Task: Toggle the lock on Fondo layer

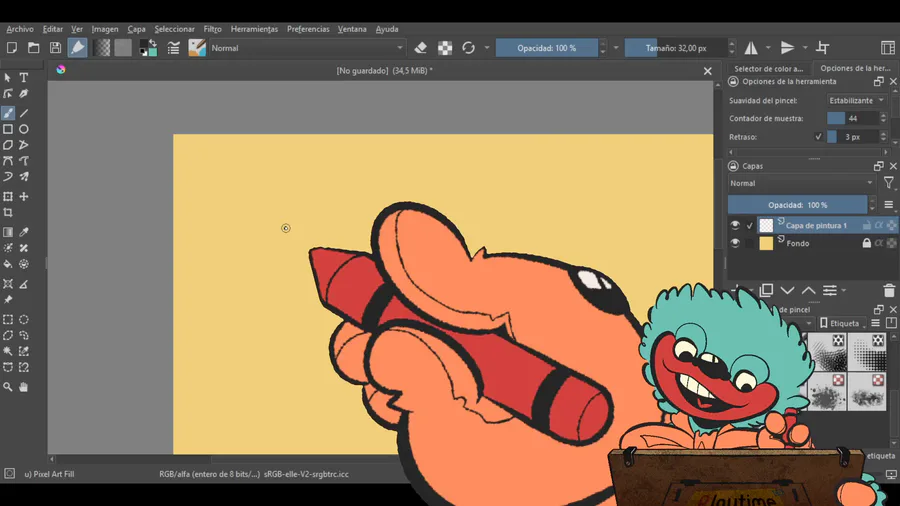Action: [867, 243]
